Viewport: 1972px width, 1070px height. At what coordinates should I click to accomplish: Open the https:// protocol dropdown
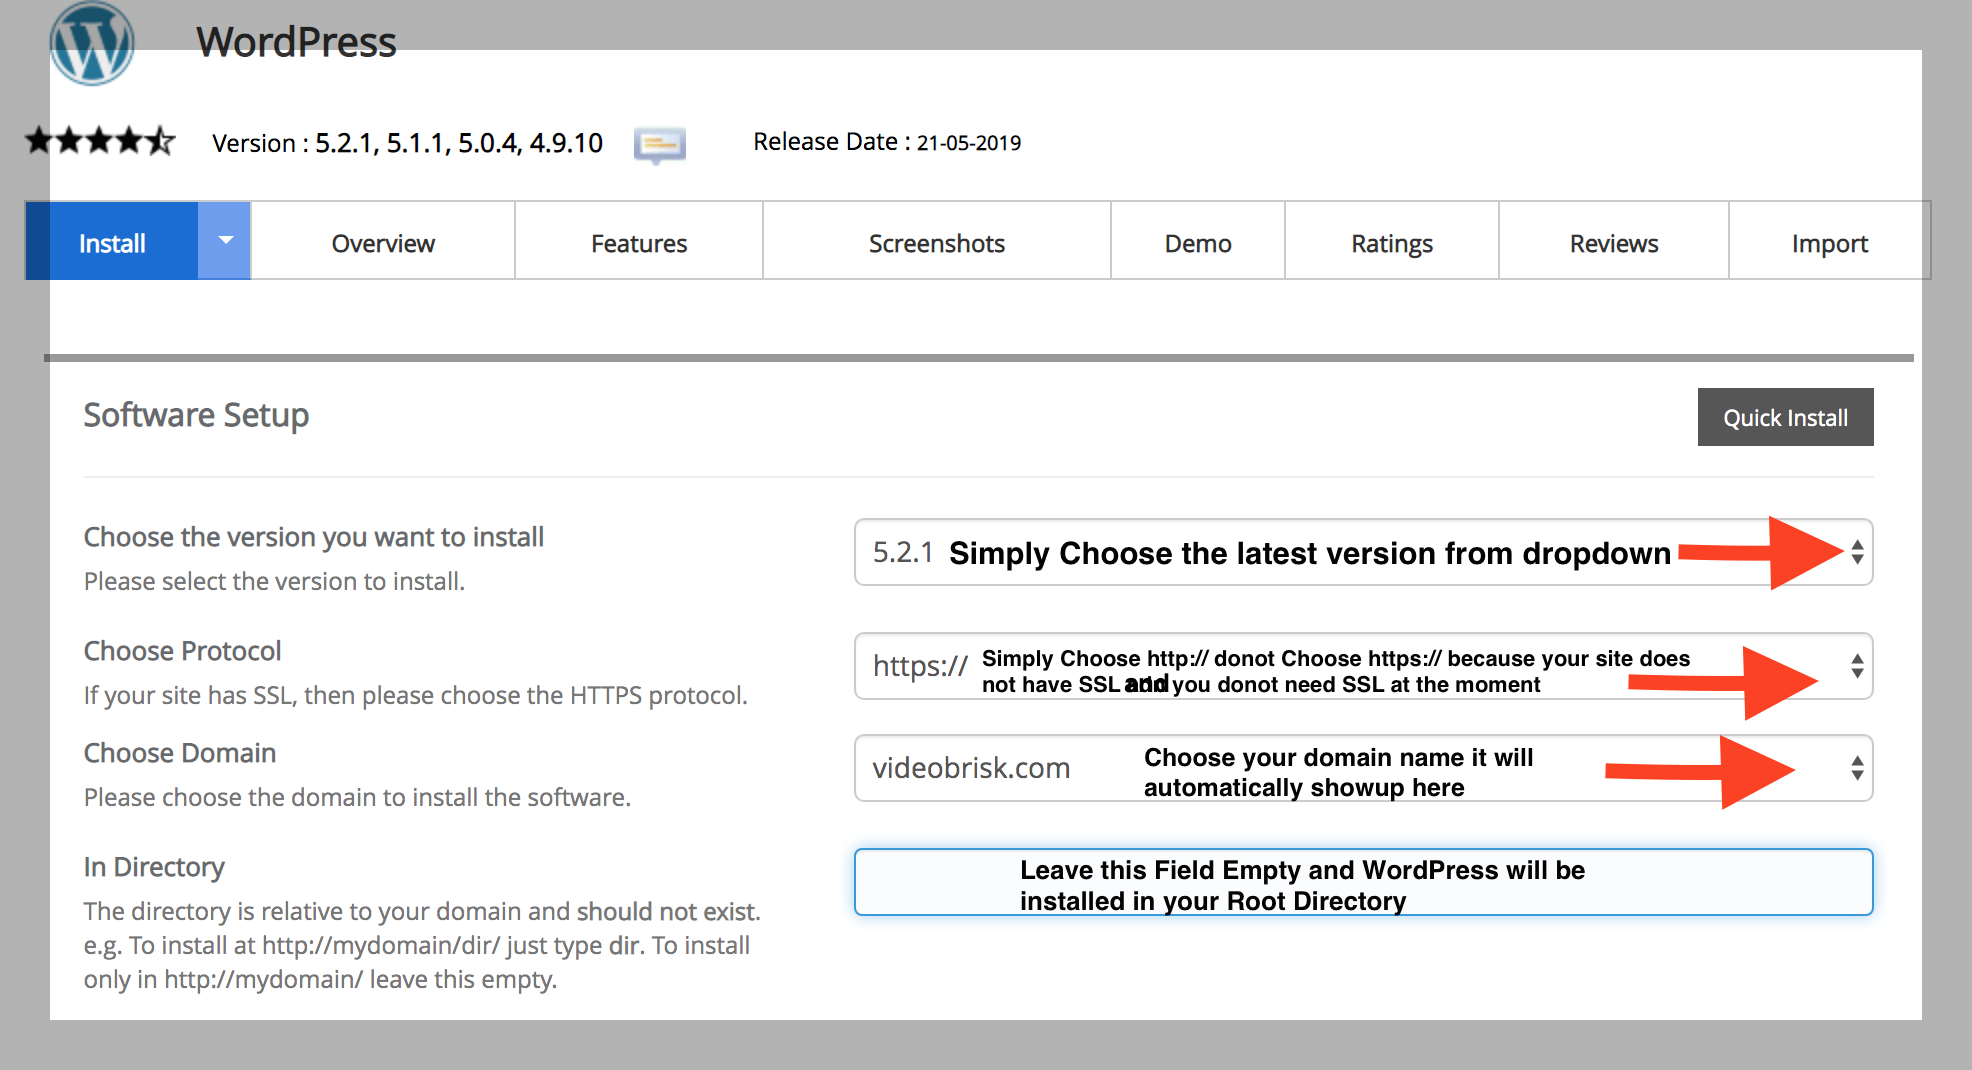[x=1362, y=666]
